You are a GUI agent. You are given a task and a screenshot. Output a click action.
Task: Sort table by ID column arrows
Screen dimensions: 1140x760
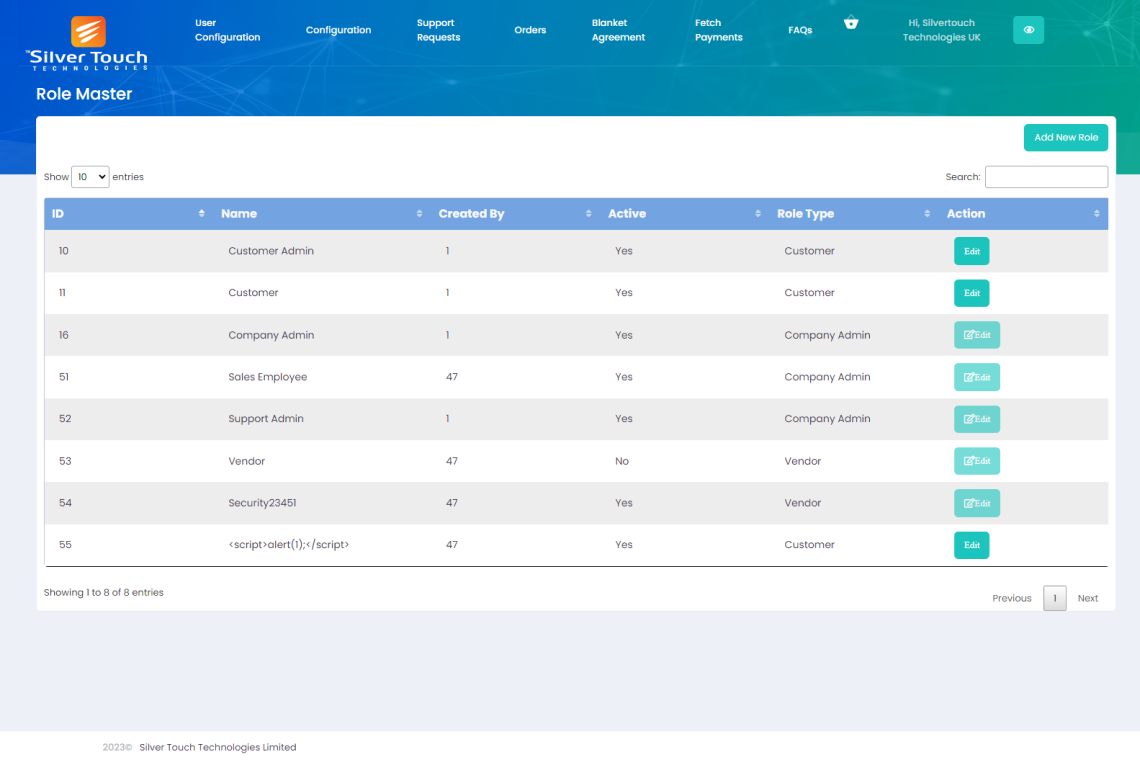tap(201, 214)
